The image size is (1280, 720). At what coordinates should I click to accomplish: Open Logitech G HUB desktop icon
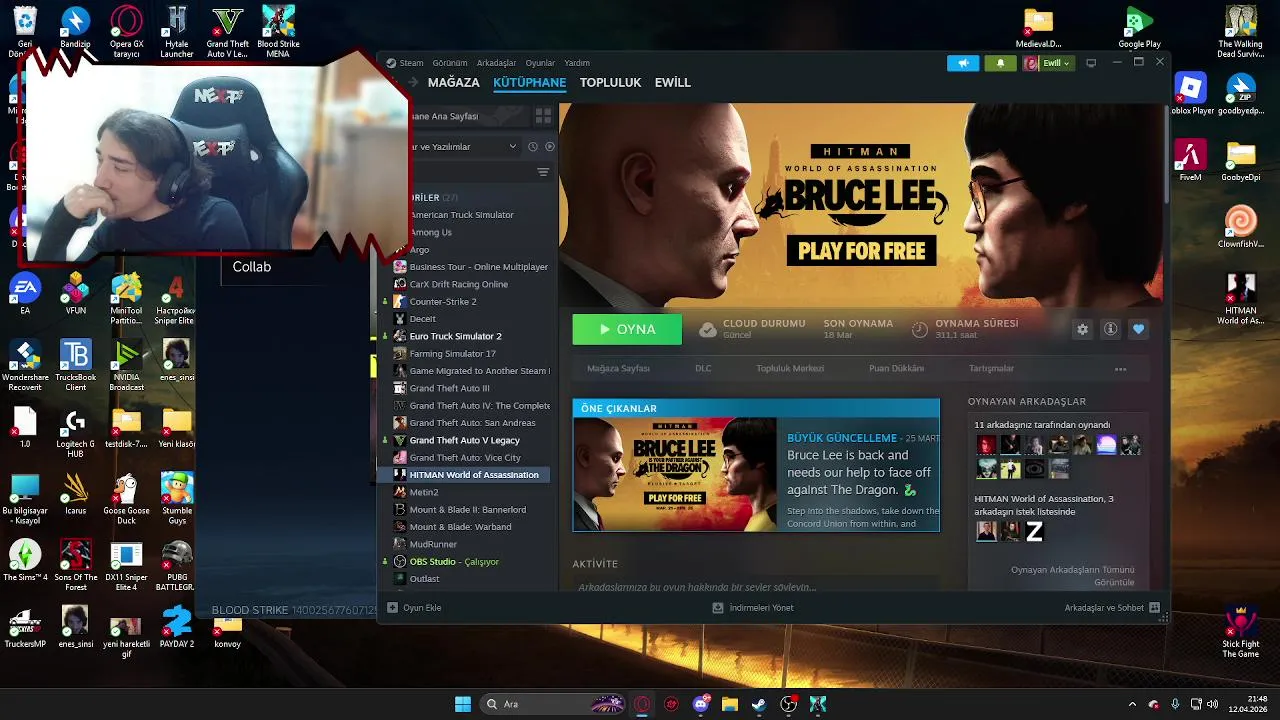[x=75, y=434]
